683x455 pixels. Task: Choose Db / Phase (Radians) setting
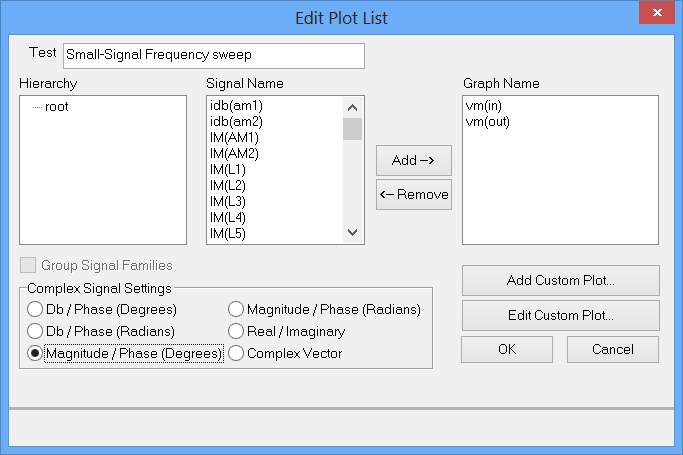pos(35,331)
